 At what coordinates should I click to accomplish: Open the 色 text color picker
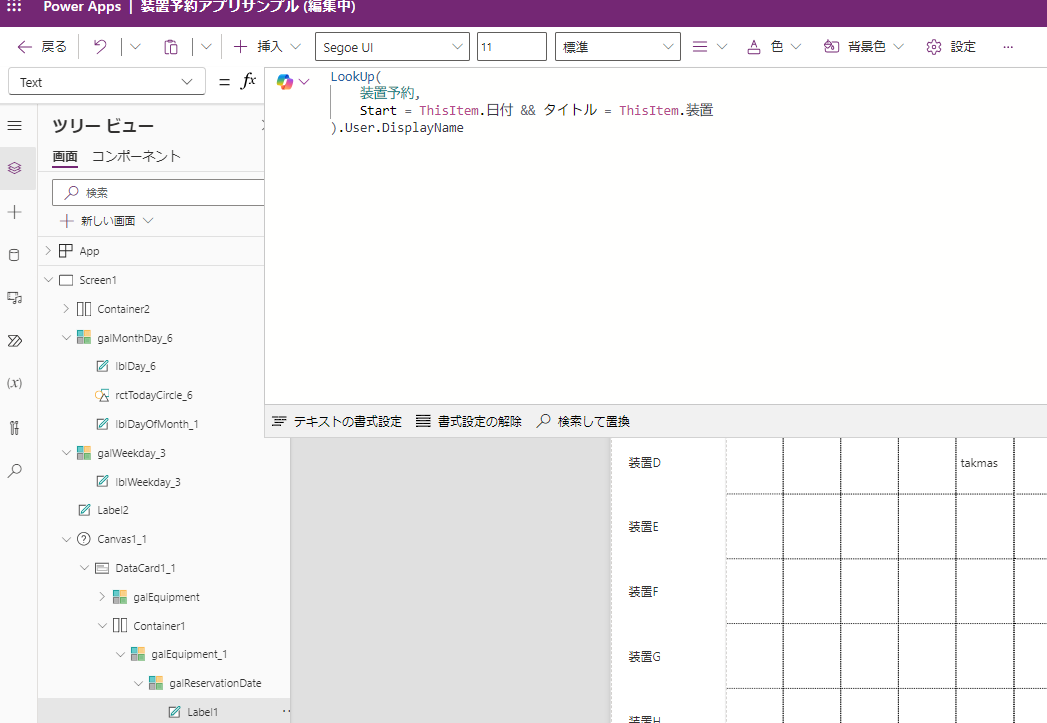point(774,47)
